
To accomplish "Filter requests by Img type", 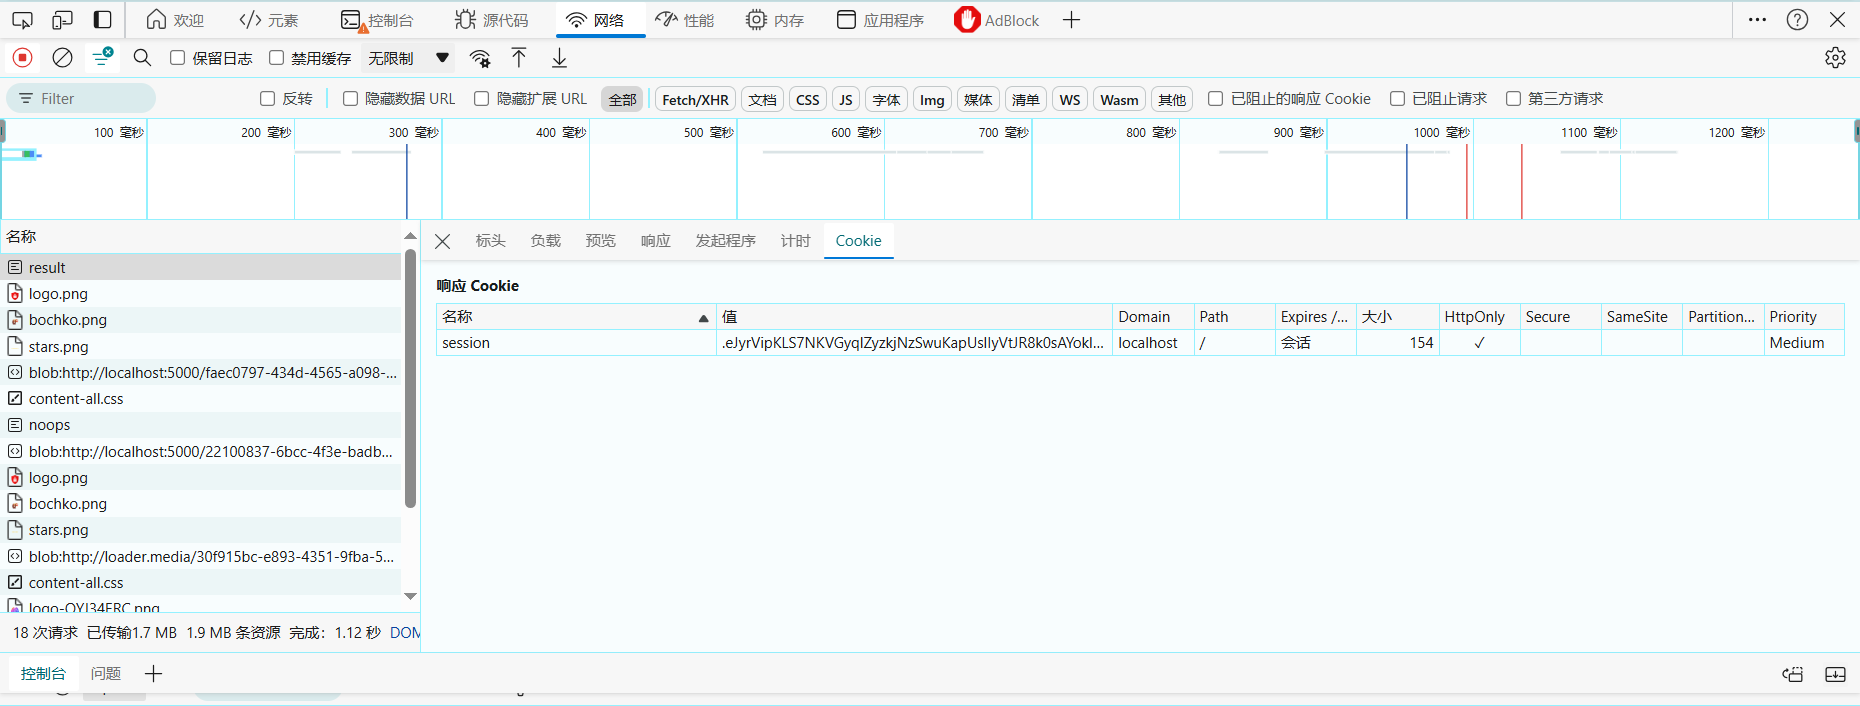I will pyautogui.click(x=932, y=99).
